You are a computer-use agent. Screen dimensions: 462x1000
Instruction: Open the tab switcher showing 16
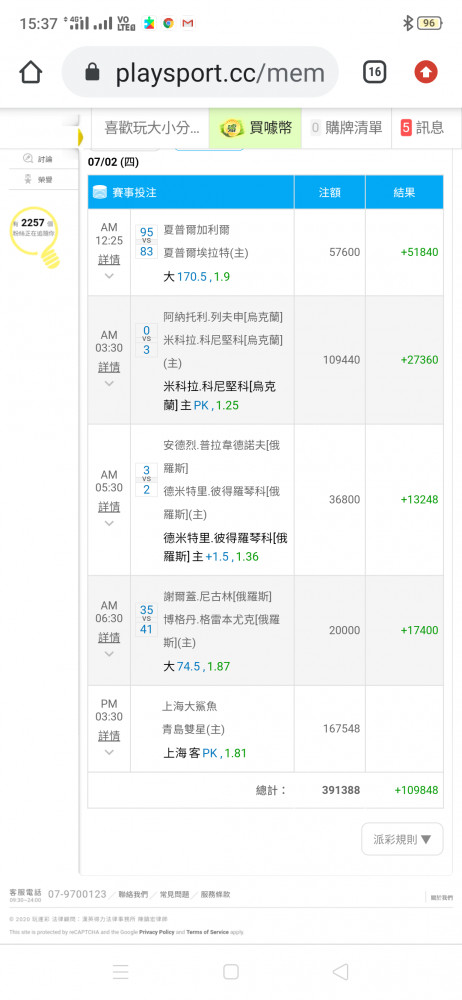(x=375, y=73)
